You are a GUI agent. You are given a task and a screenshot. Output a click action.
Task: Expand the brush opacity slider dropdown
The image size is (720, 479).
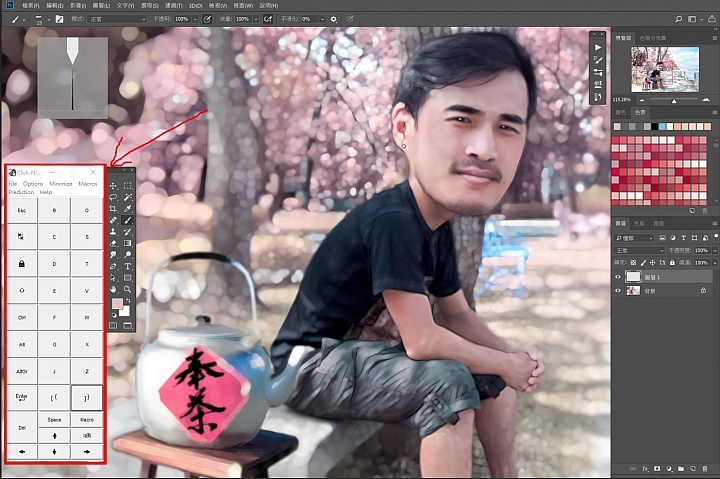pos(195,19)
